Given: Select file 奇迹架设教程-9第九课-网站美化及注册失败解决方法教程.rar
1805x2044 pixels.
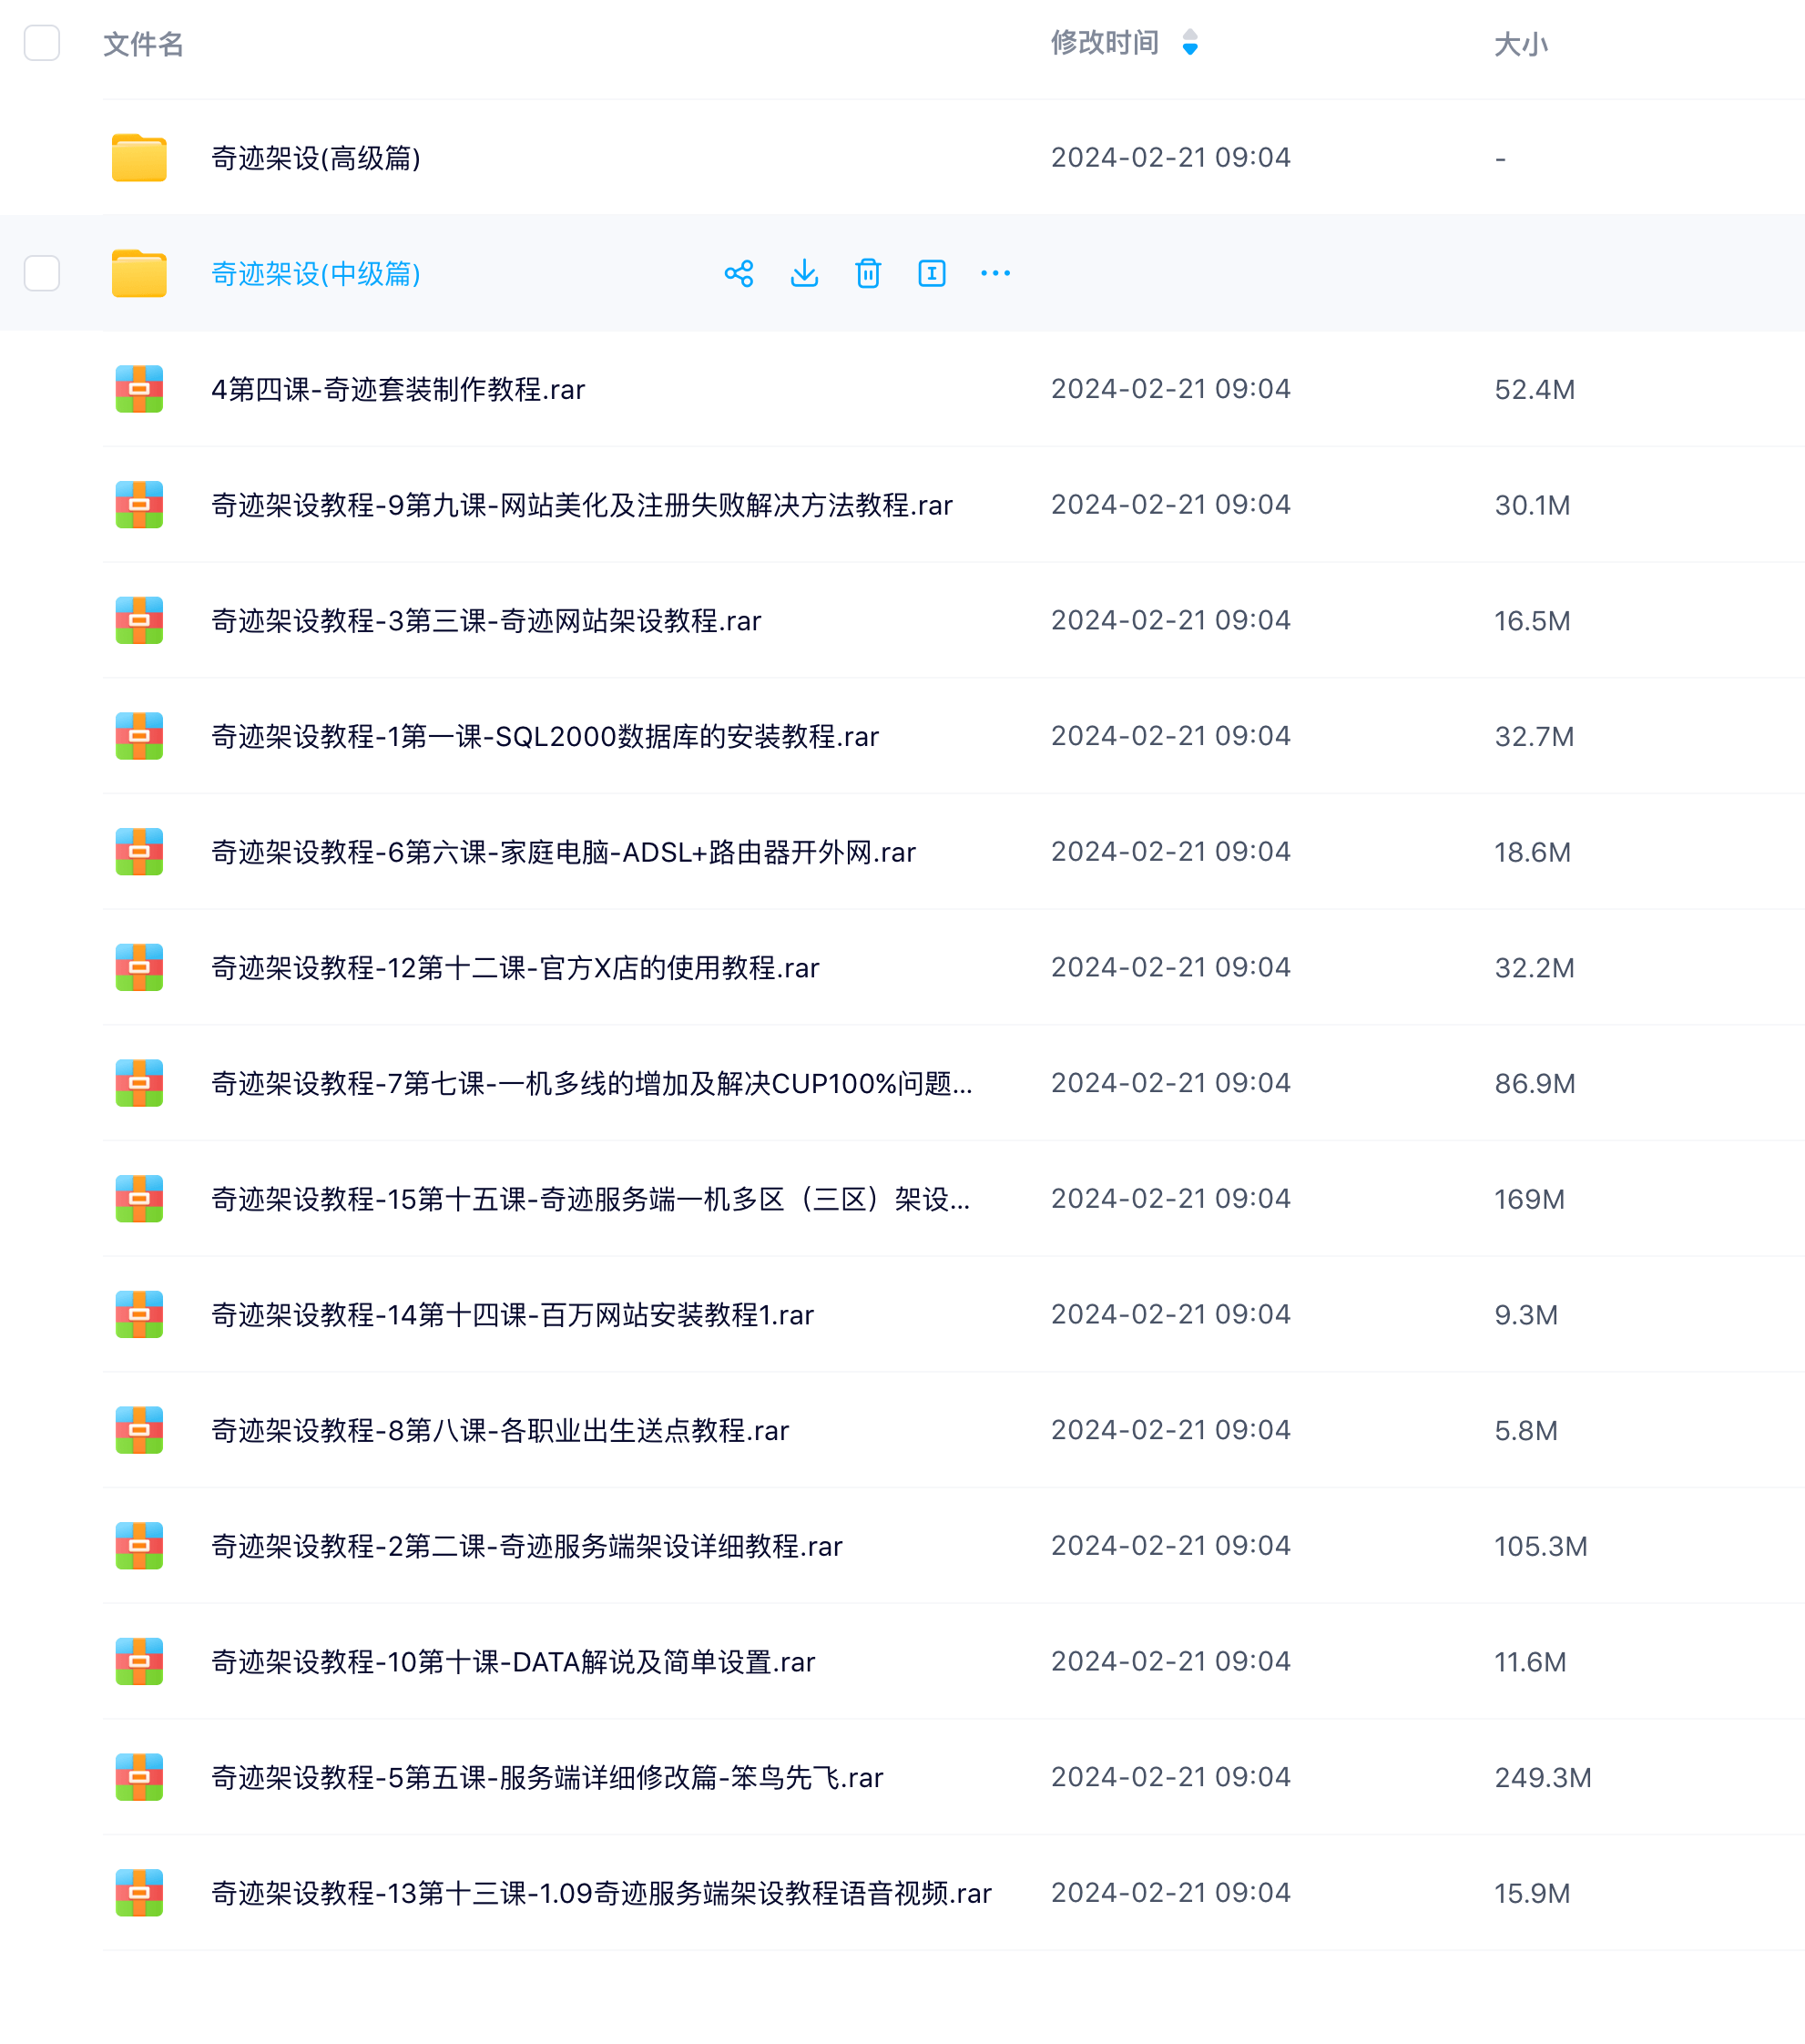Looking at the screenshot, I should click(582, 505).
